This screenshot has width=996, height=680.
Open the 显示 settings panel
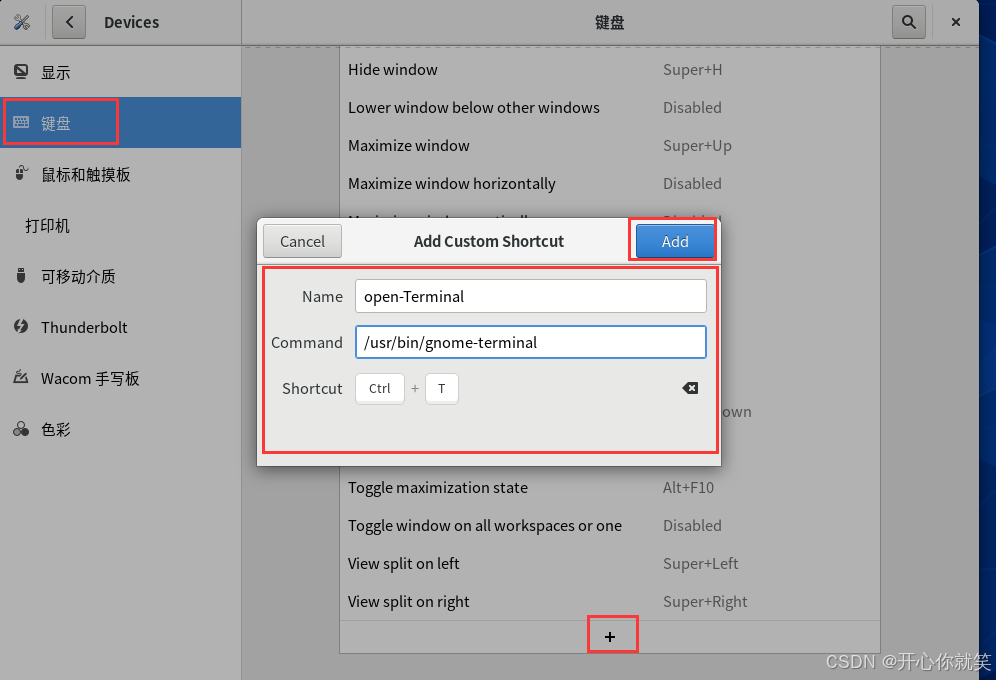(x=121, y=72)
